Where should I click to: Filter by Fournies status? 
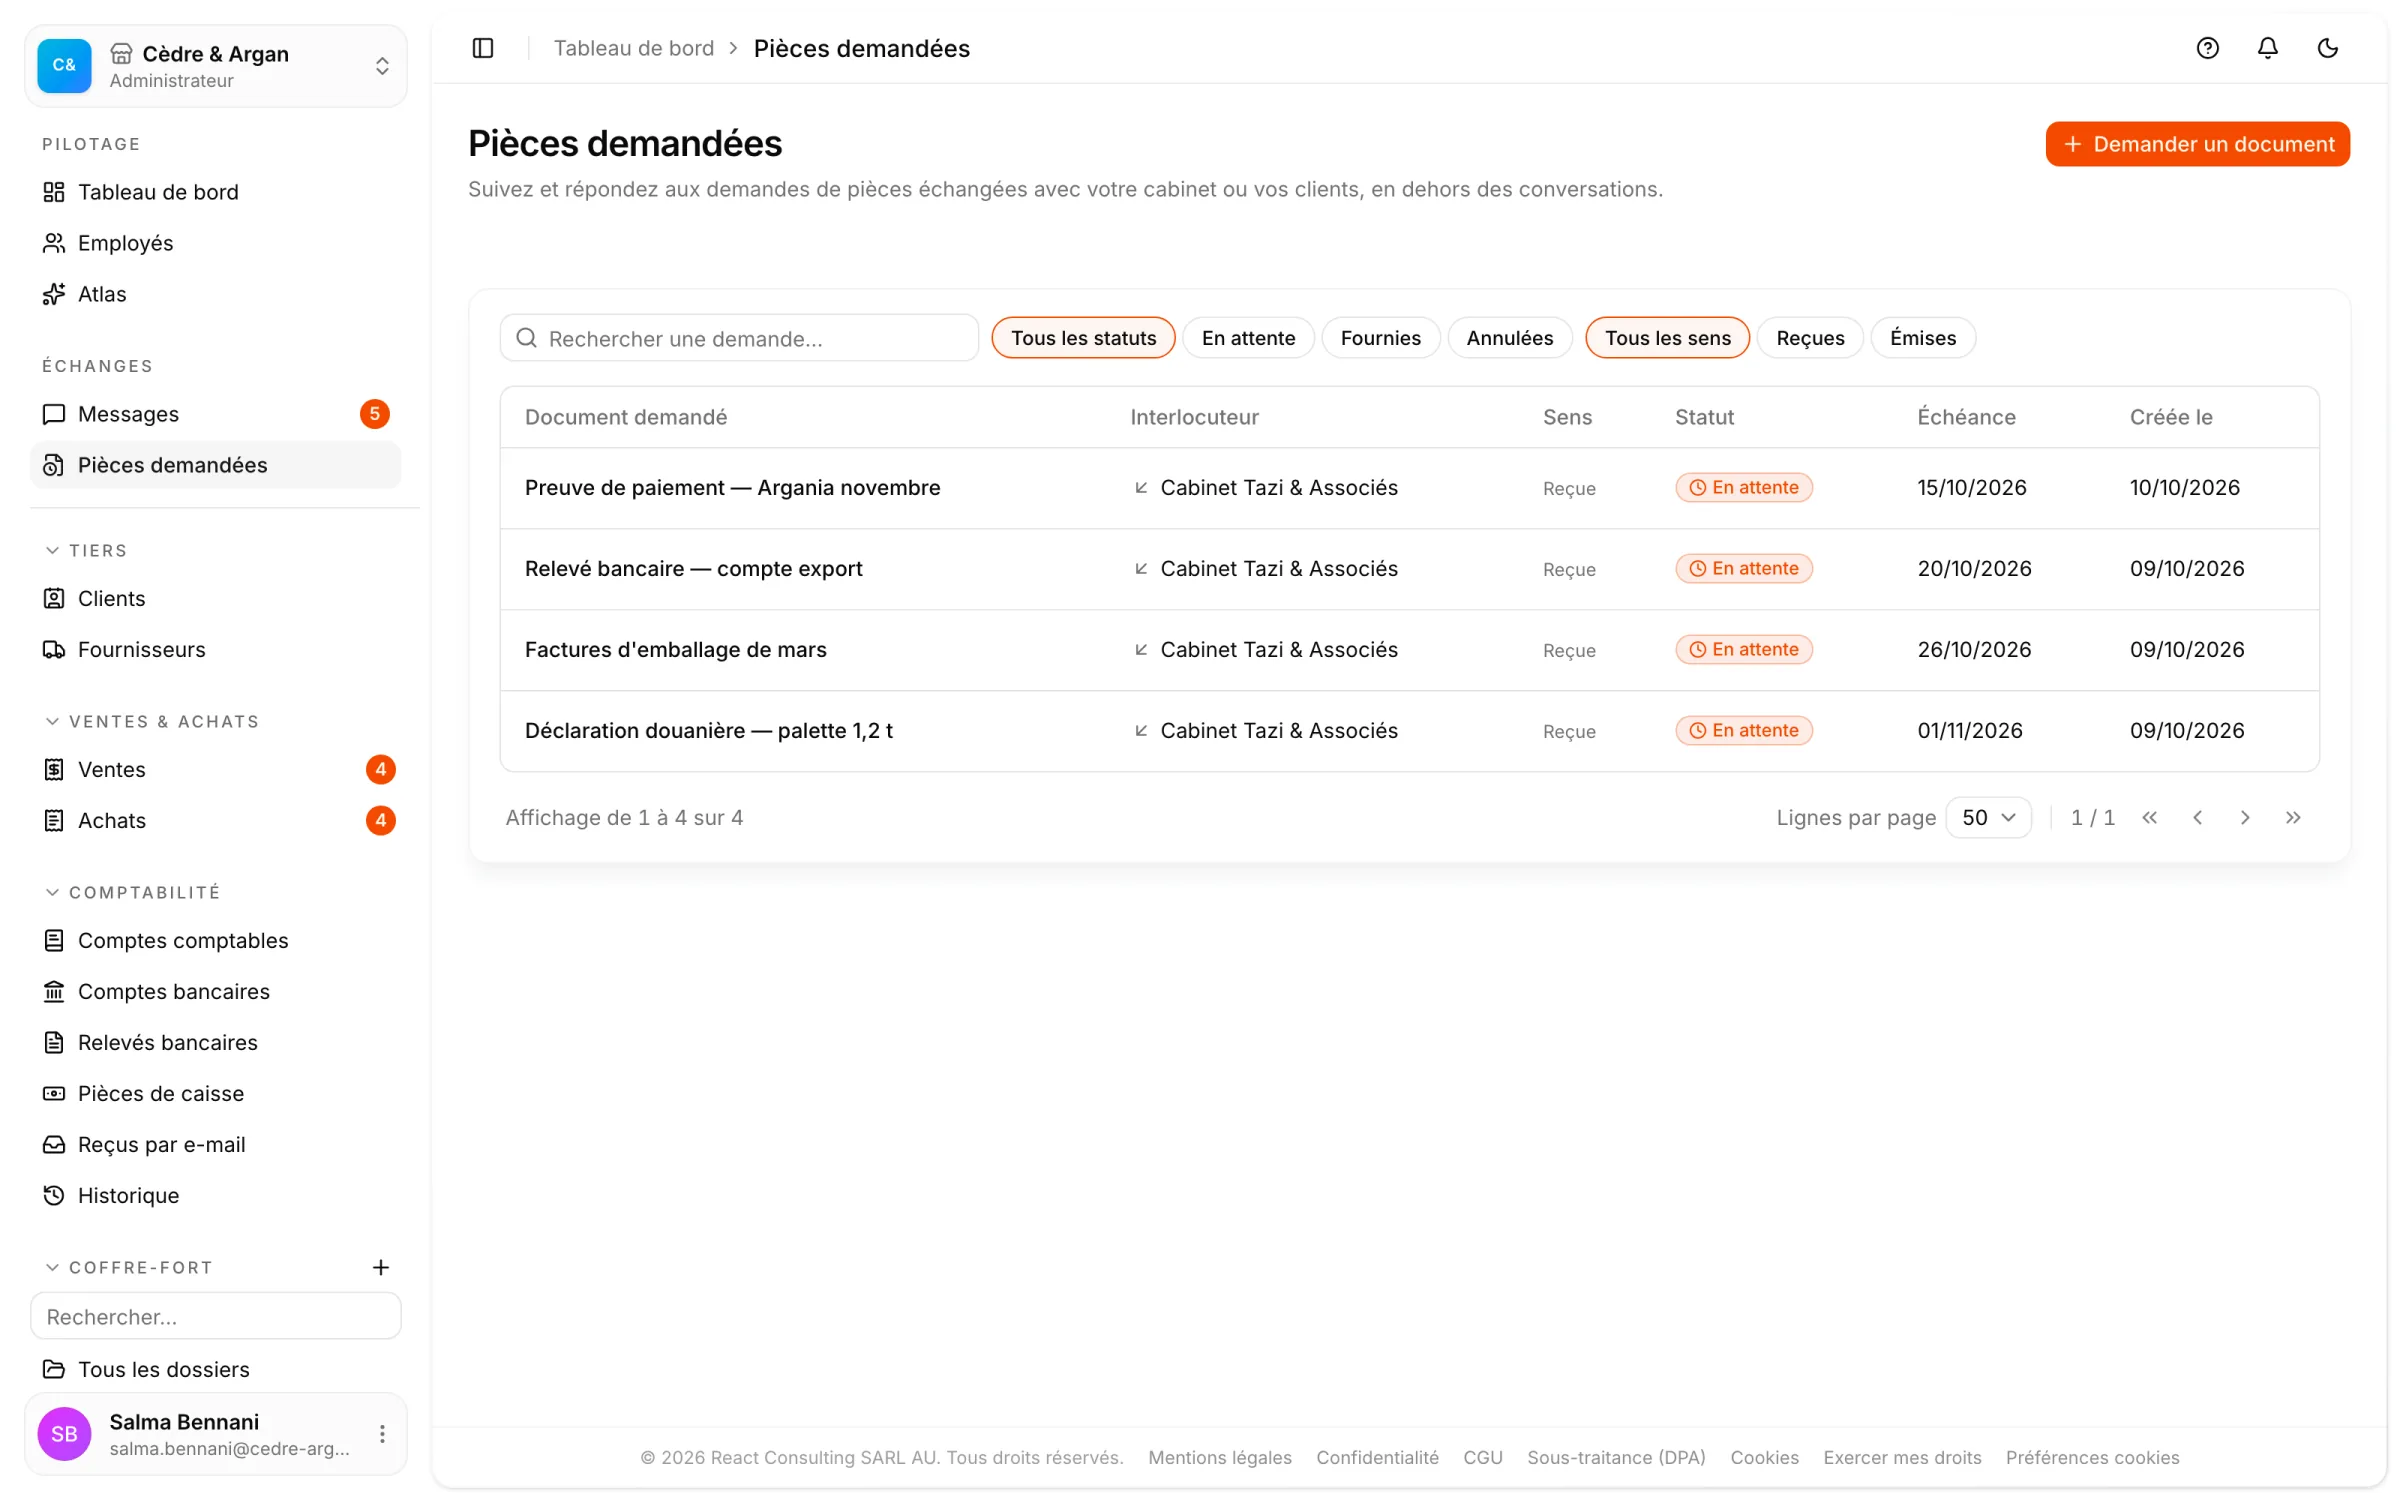[x=1380, y=338]
